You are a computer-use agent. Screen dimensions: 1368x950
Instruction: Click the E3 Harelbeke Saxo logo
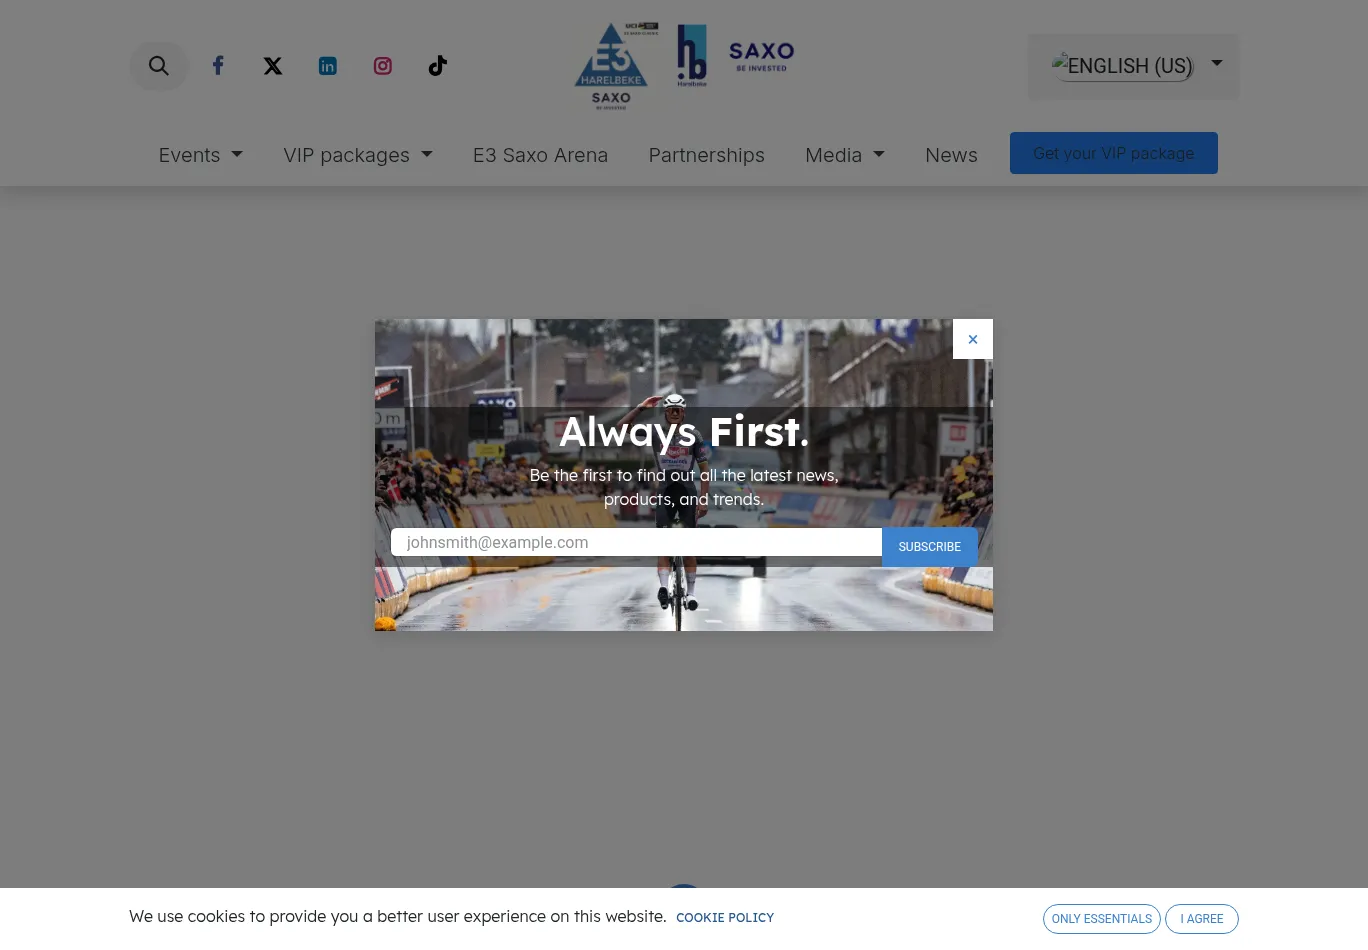click(x=612, y=66)
